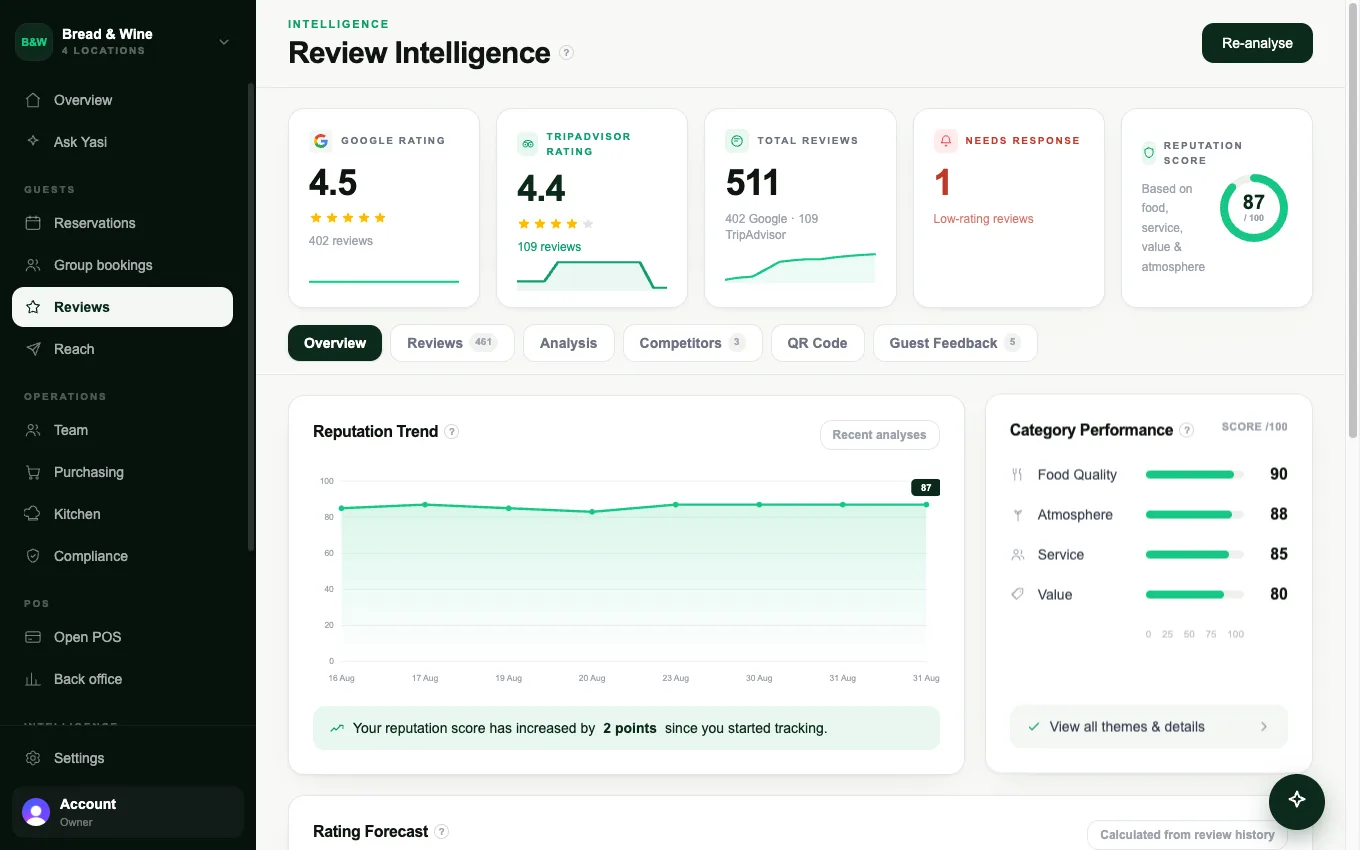Open Ask Yasi in the sidebar
The image size is (1360, 850).
(x=122, y=142)
